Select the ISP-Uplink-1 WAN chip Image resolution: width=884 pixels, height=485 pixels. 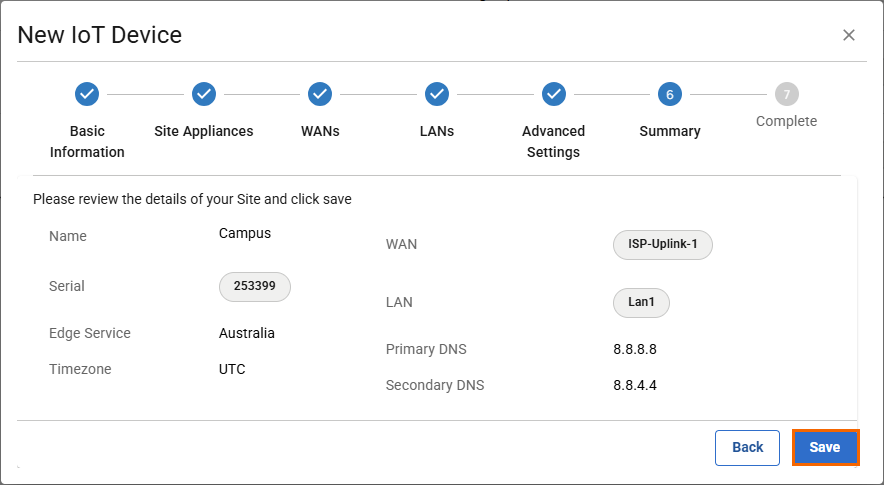point(662,245)
